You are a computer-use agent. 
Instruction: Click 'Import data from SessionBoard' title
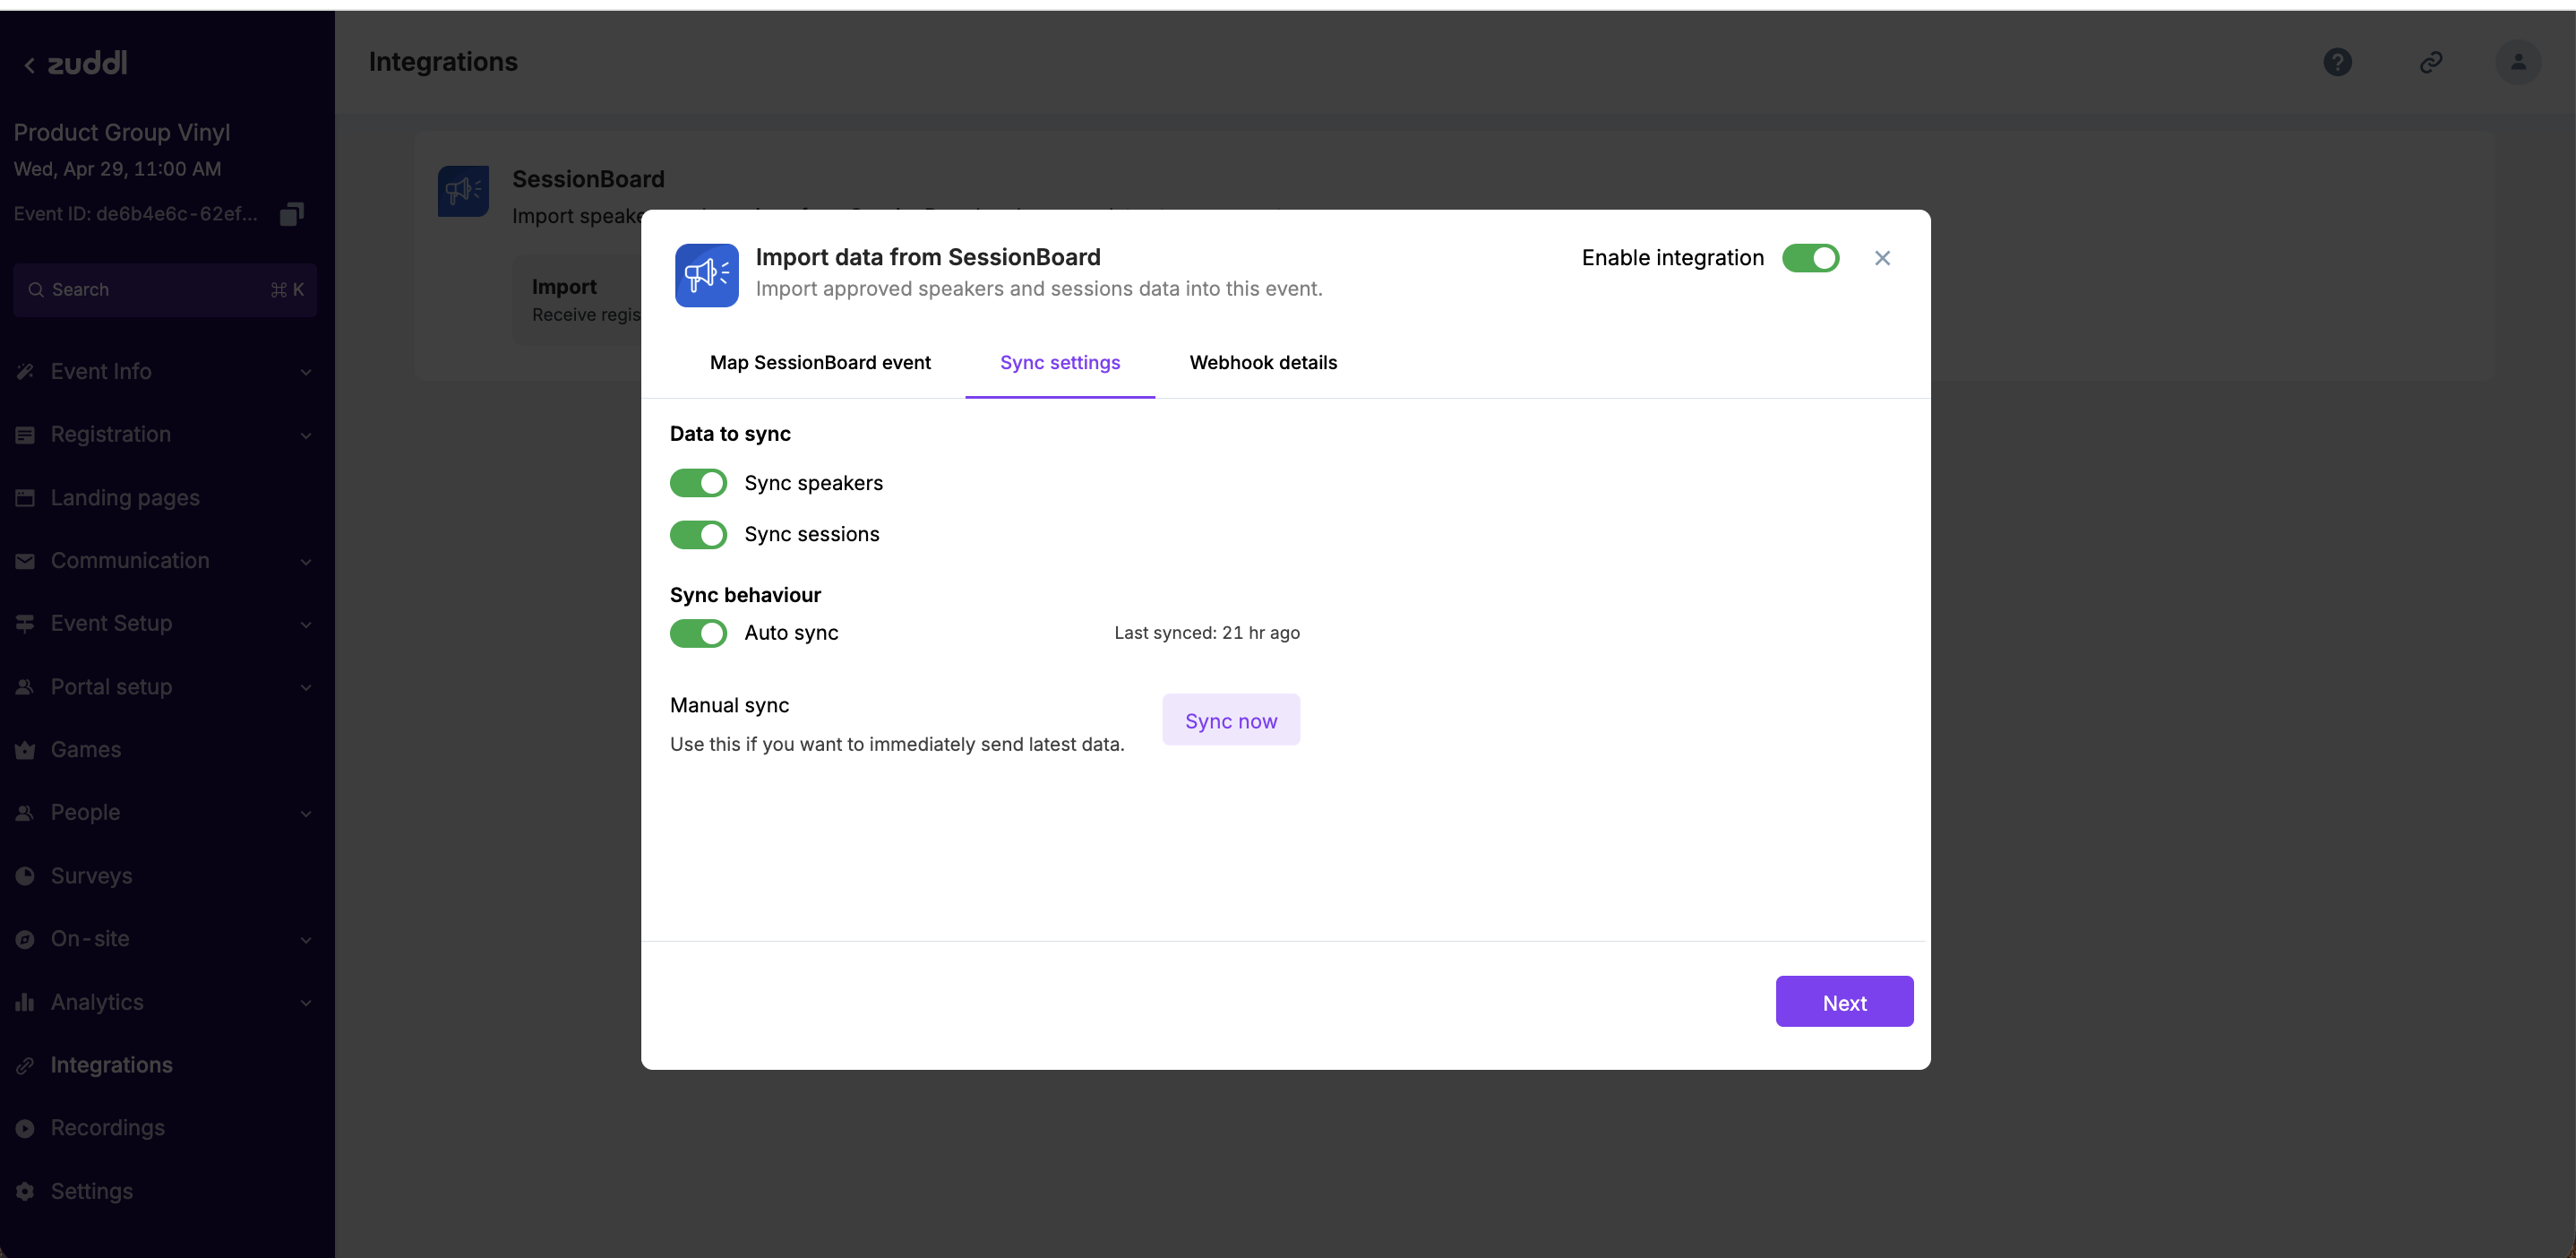tap(928, 257)
